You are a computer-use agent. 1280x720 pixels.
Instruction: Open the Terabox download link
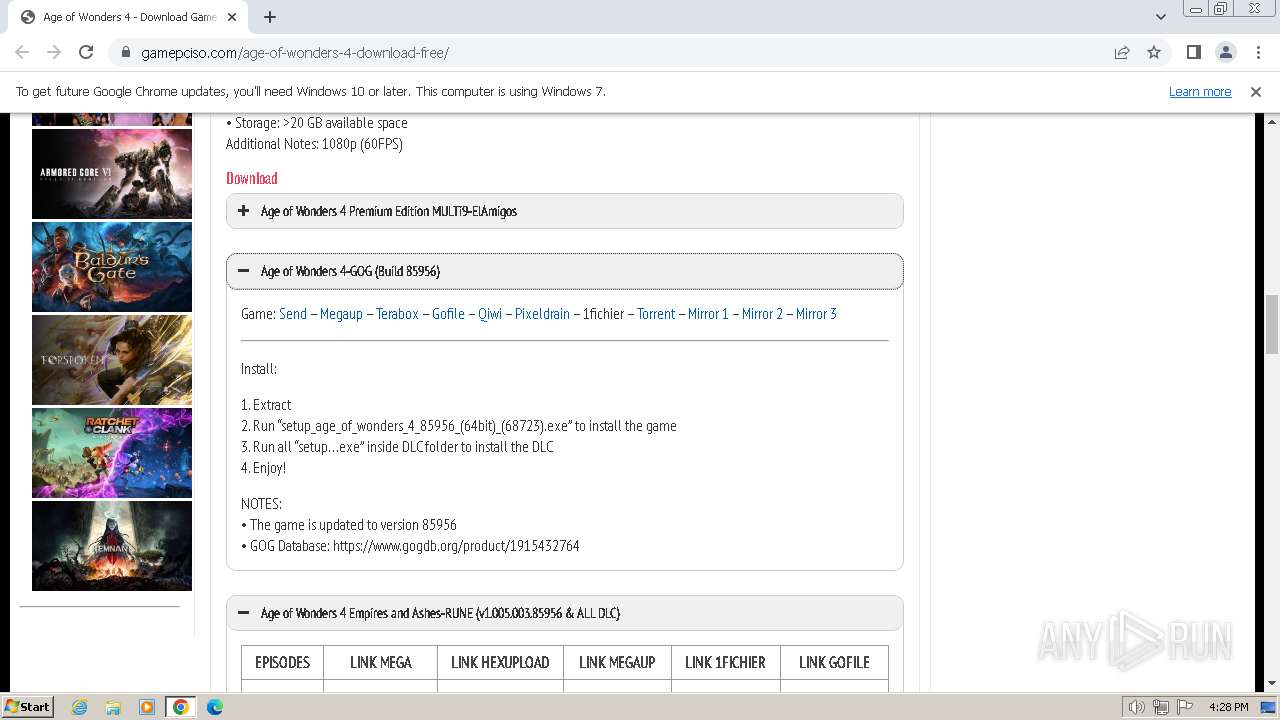pos(397,314)
